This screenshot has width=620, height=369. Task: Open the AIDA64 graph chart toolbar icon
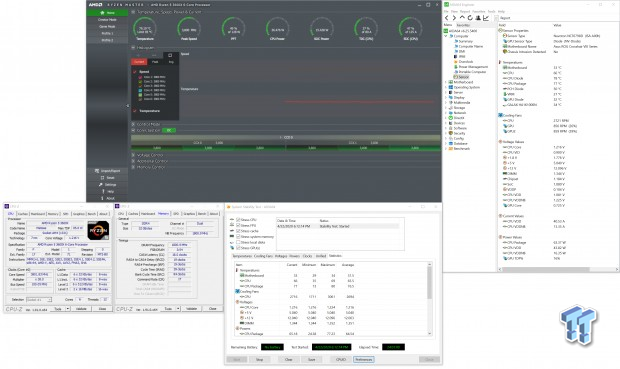[x=486, y=18]
